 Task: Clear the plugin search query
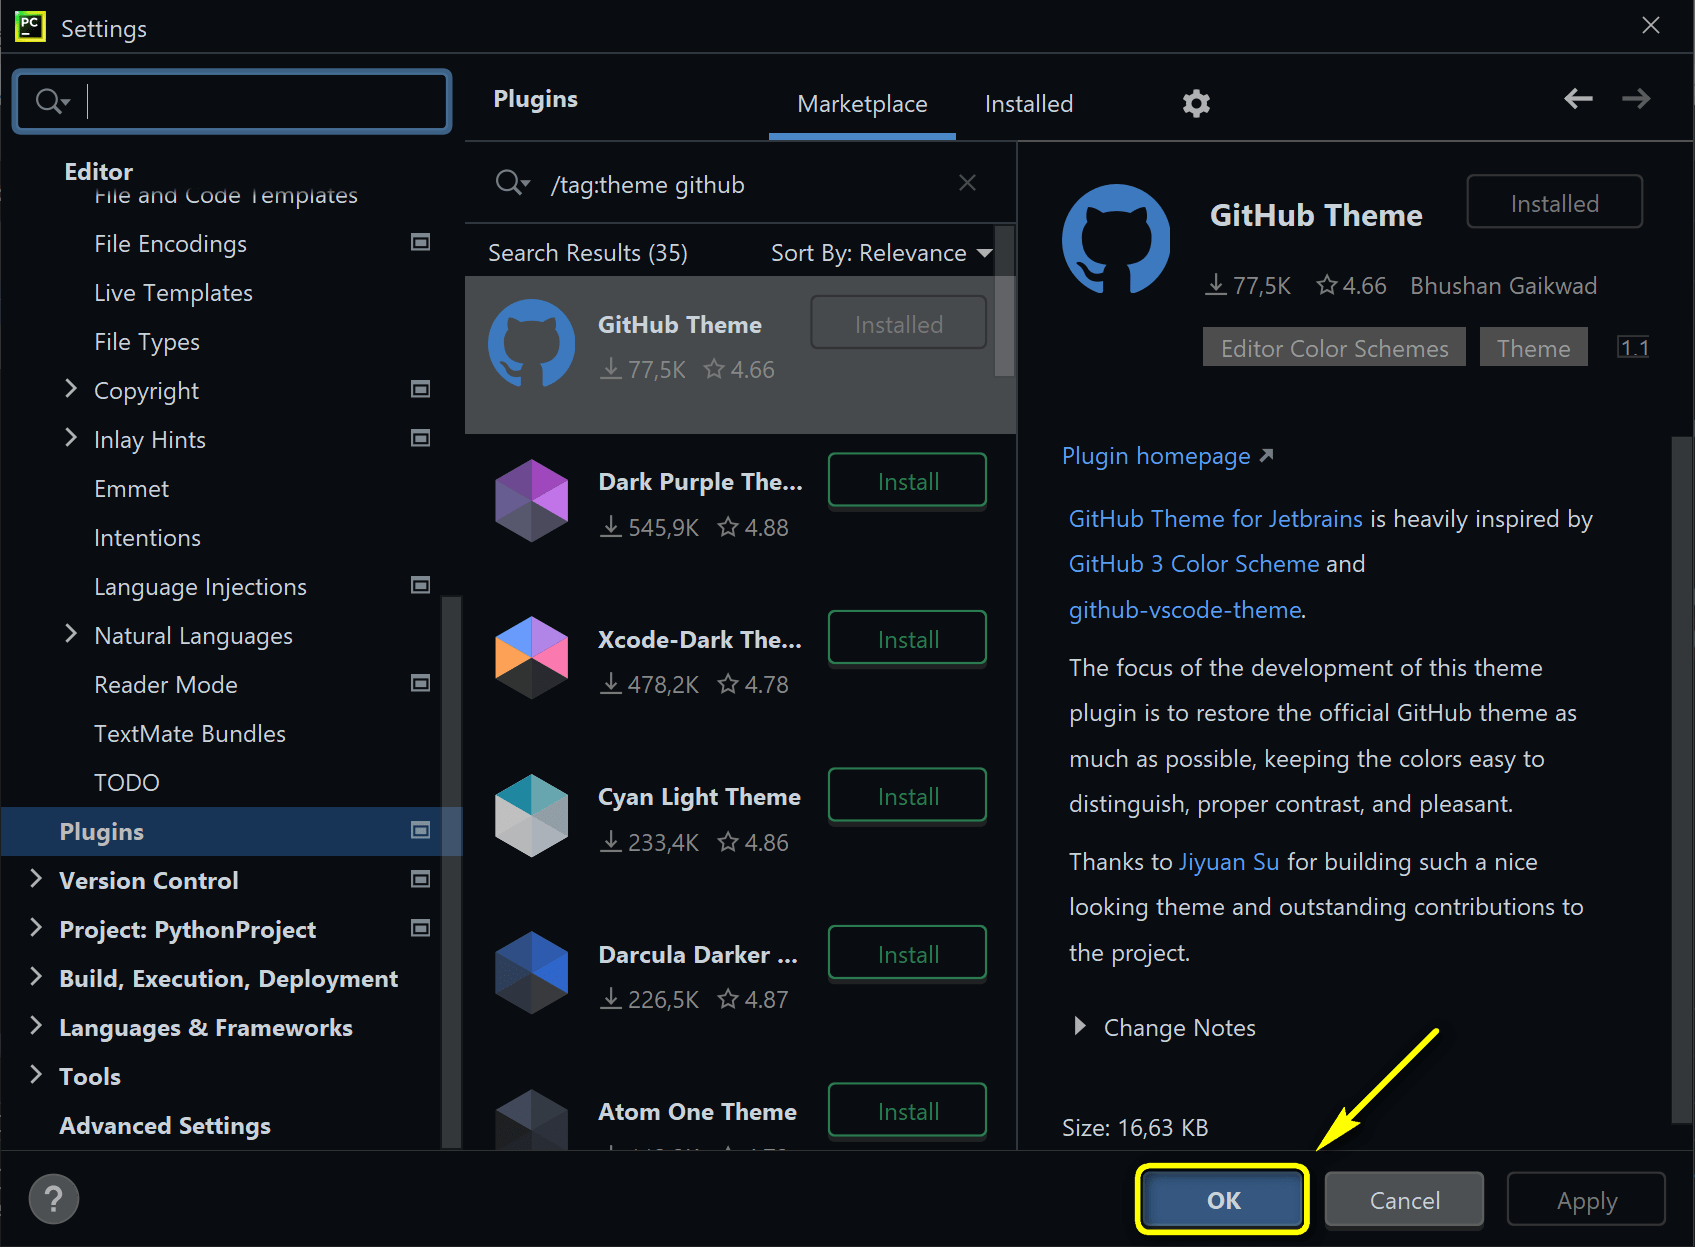click(967, 183)
